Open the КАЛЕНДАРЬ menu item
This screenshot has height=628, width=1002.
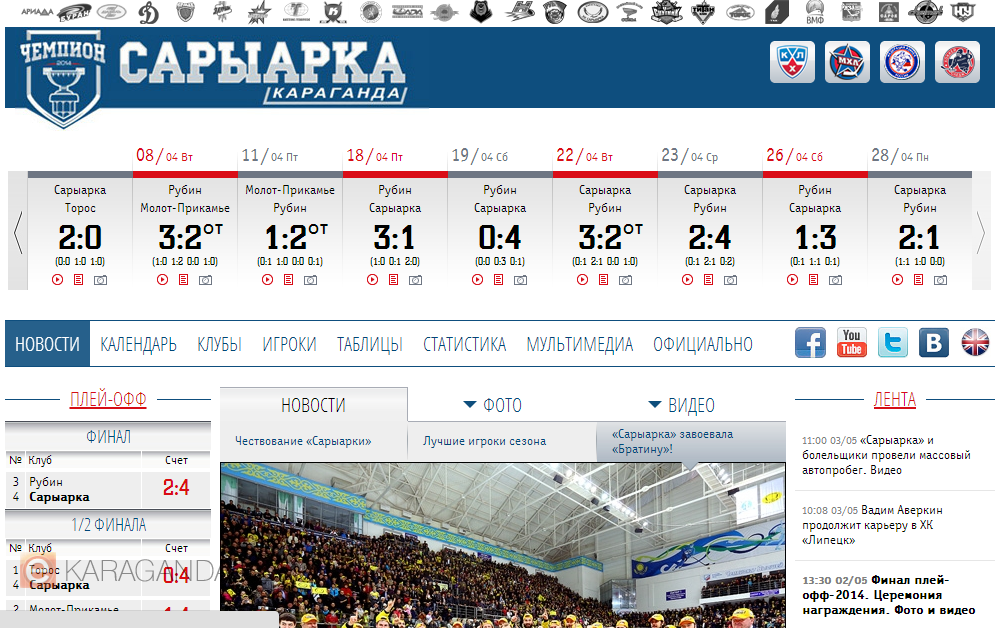click(x=138, y=345)
